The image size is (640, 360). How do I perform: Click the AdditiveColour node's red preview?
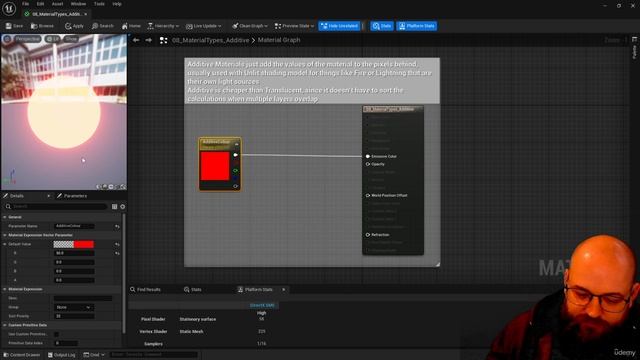215,166
